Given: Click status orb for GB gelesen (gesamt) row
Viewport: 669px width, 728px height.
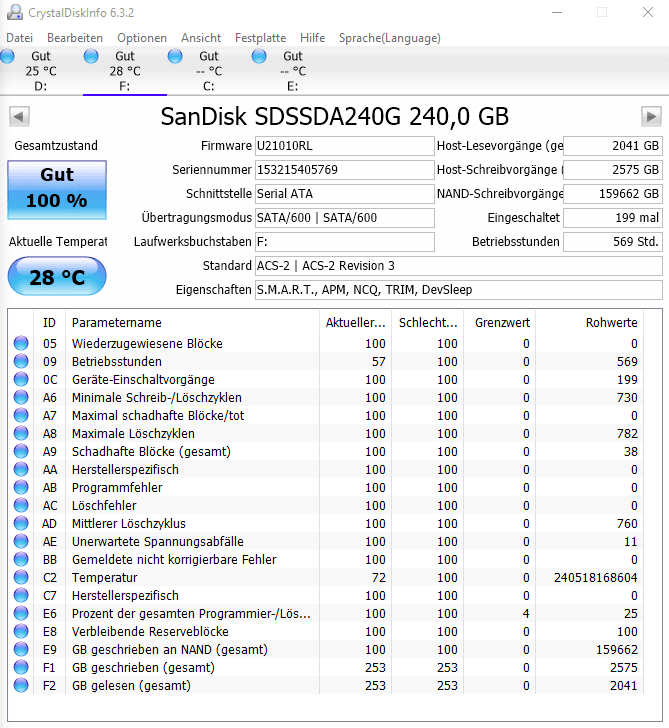Looking at the screenshot, I should click(x=21, y=685).
